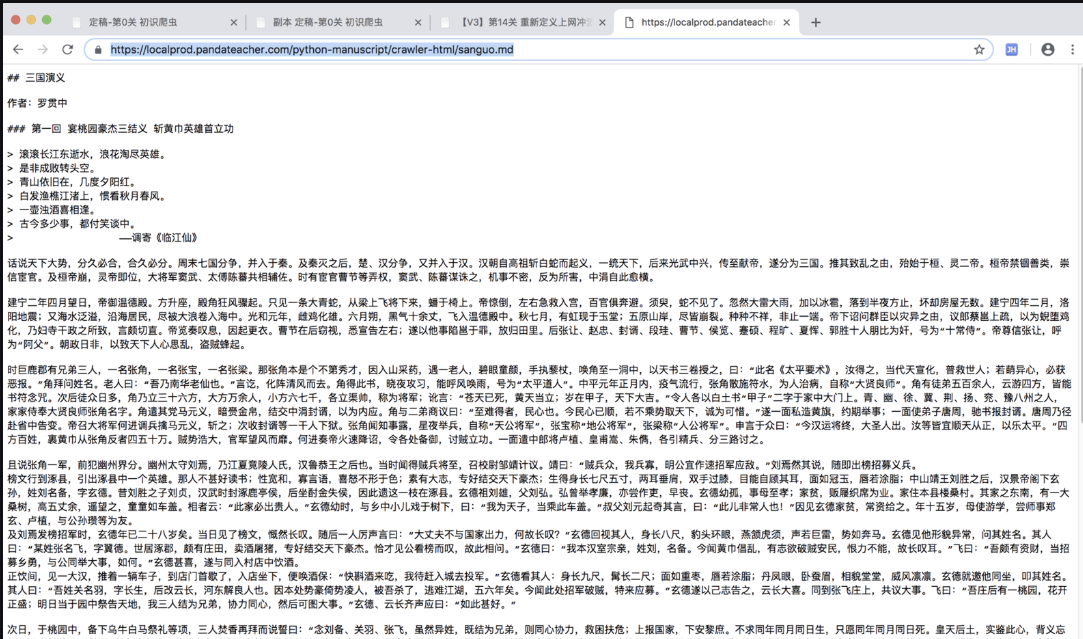Image resolution: width=1083 pixels, height=639 pixels.
Task: Click paragraph starting 时巨鹿郡有兄弟三人
Action: 539,404
